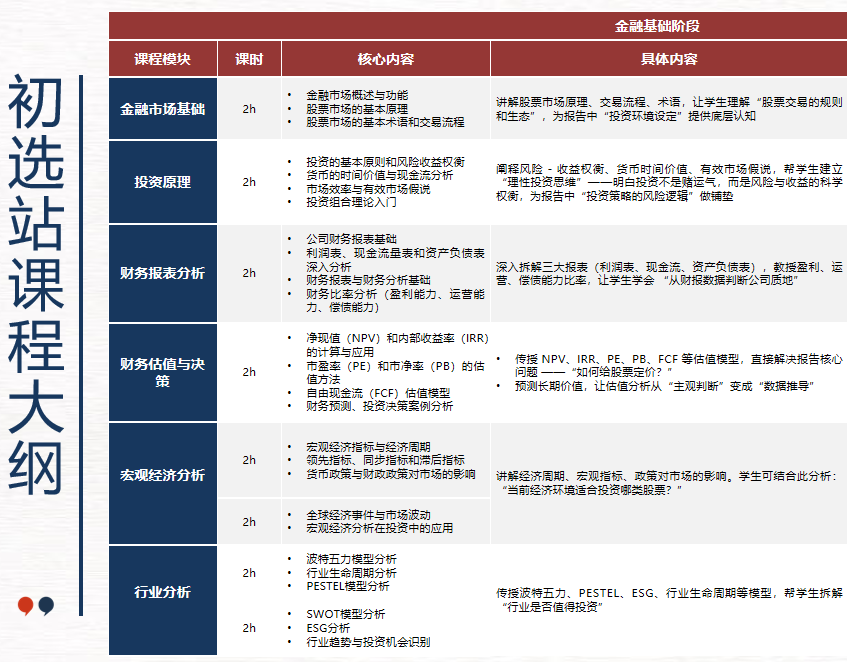847x662 pixels.
Task: Click the 自由现金流（FCF）估值模型 bullet
Action: [377, 392]
